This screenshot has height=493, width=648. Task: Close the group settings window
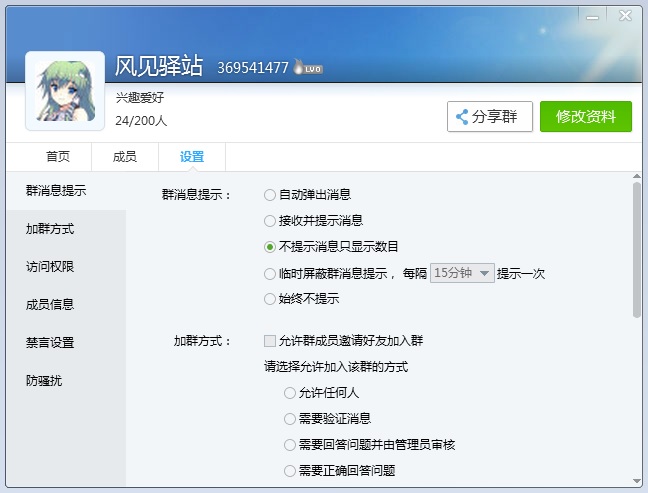click(625, 16)
